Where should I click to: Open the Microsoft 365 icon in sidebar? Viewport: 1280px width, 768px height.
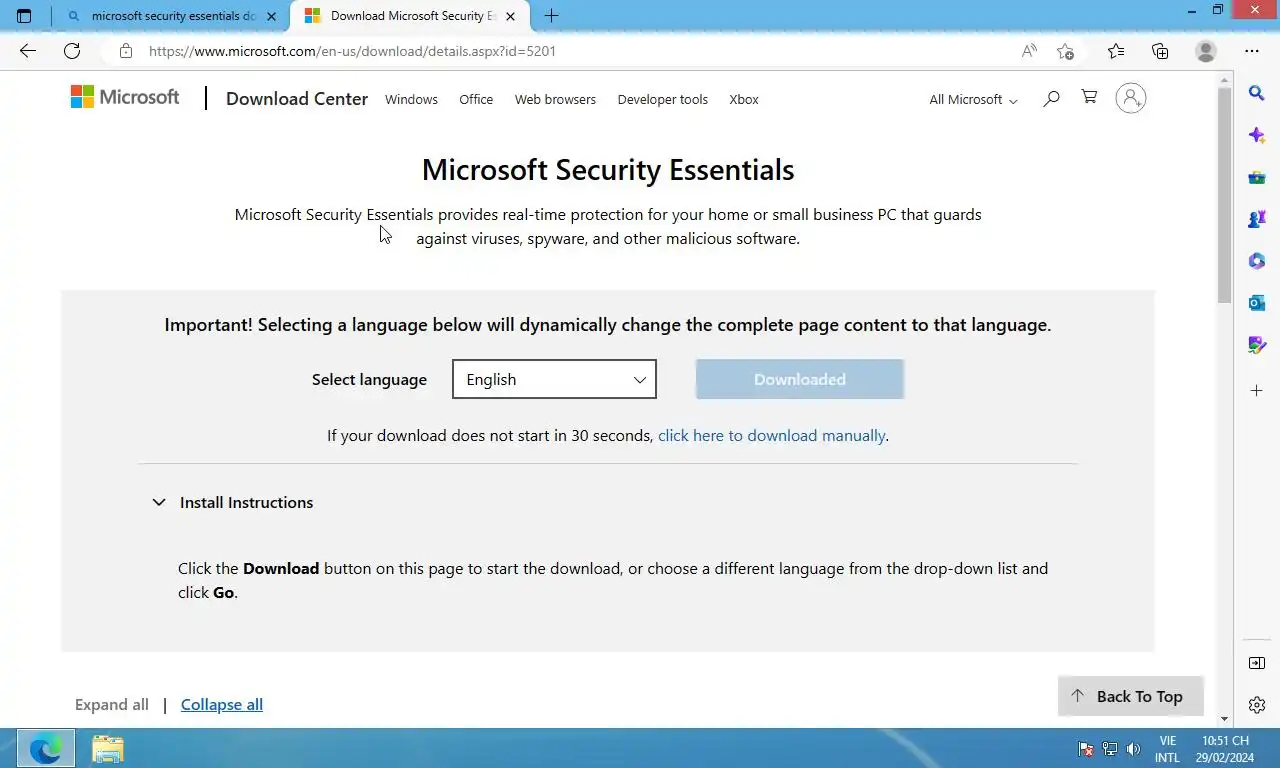tap(1257, 261)
